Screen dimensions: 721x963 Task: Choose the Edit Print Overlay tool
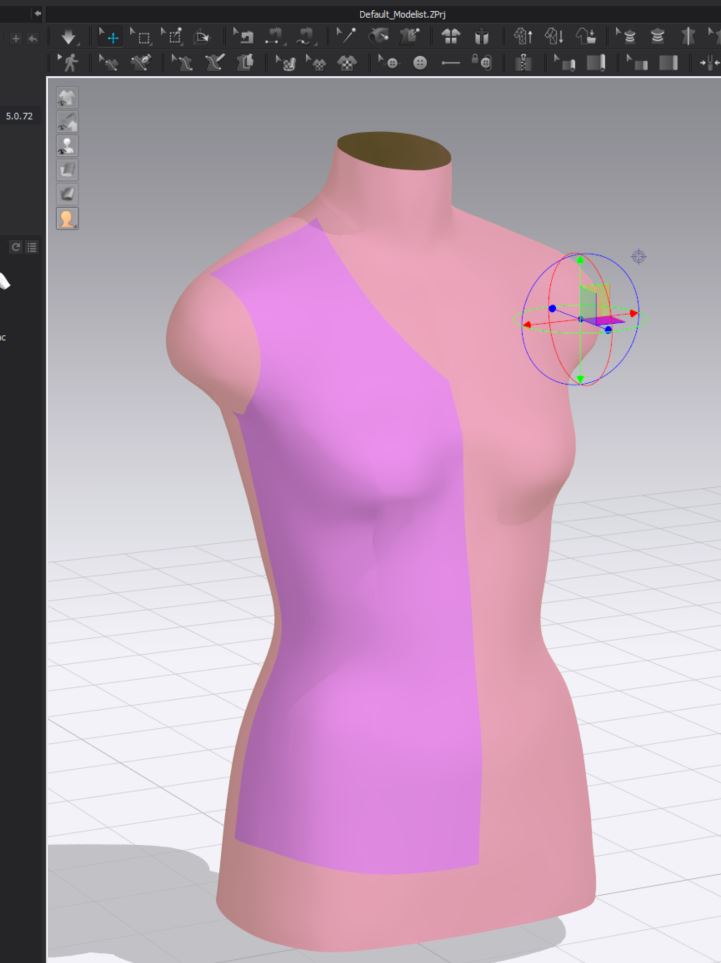point(317,62)
